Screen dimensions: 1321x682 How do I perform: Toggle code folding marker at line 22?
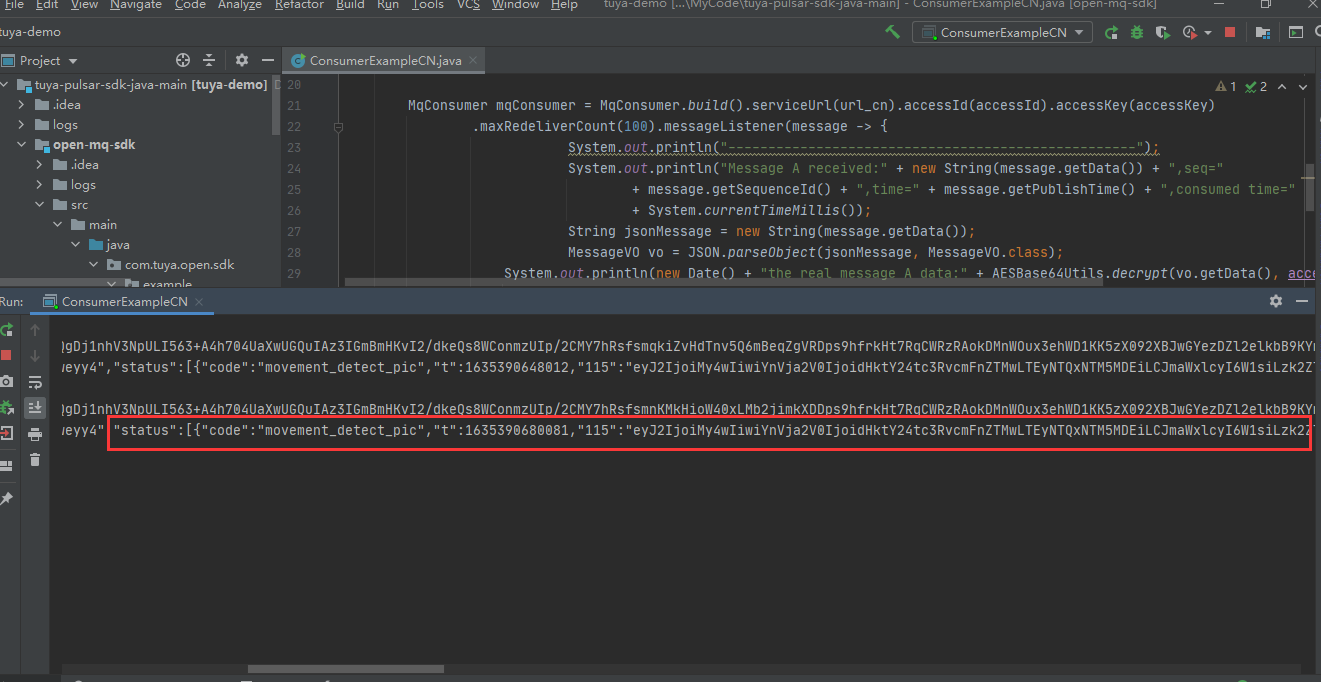coord(339,127)
